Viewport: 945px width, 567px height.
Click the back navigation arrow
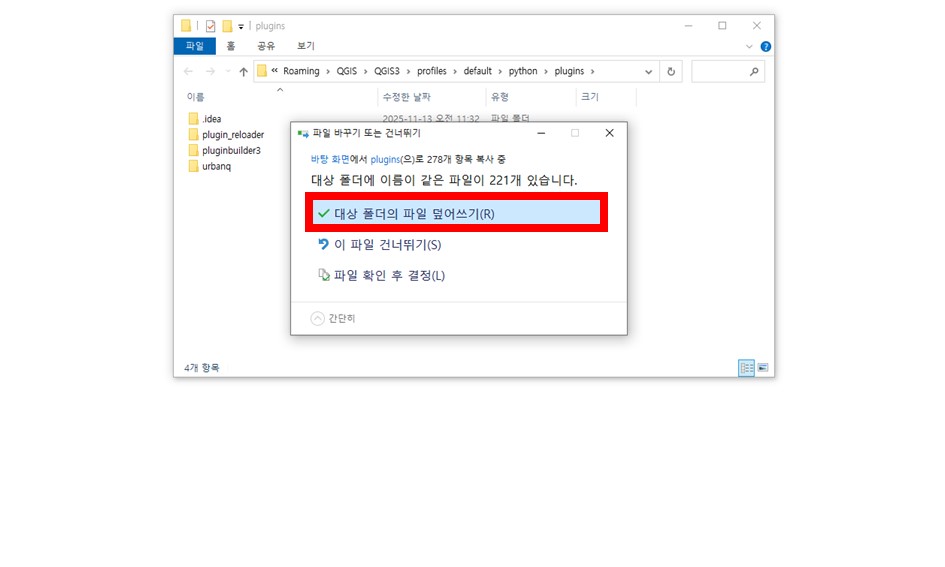[x=189, y=72]
